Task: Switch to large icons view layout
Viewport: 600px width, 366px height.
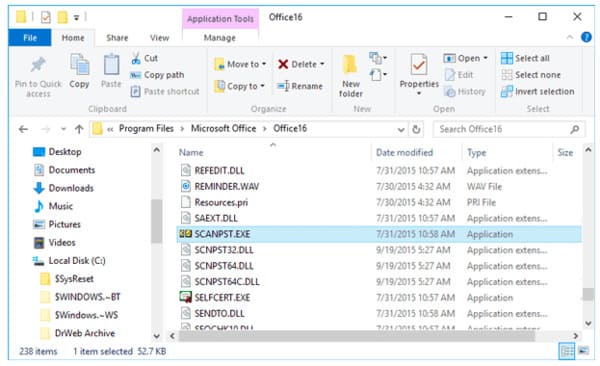Action: tap(584, 350)
